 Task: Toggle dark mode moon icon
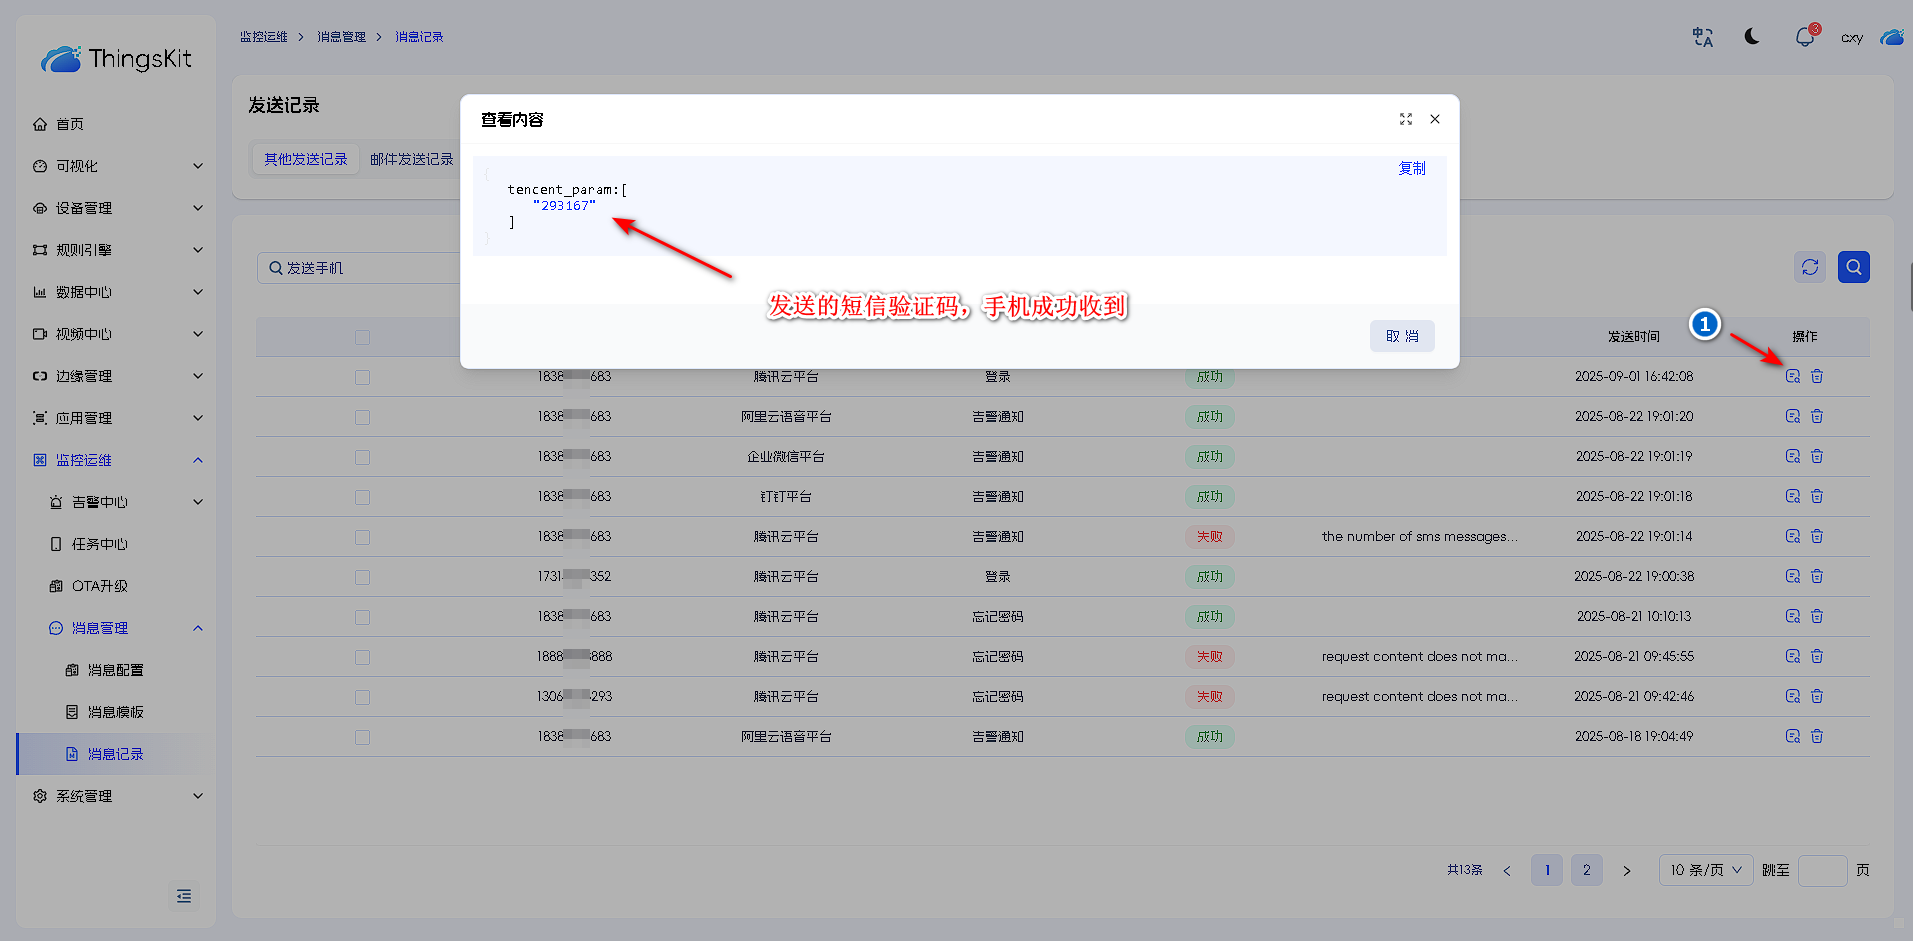1752,37
